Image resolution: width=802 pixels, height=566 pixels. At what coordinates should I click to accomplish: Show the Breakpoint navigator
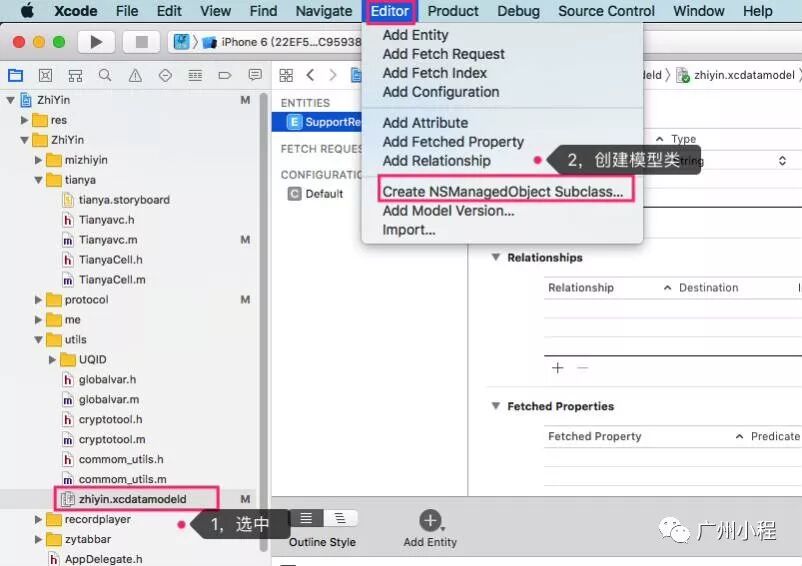(x=225, y=76)
